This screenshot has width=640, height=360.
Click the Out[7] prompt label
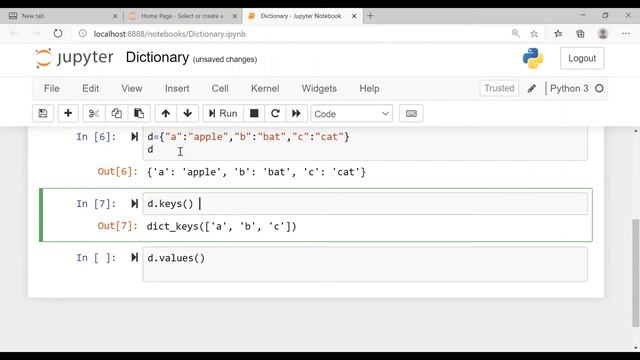118,226
